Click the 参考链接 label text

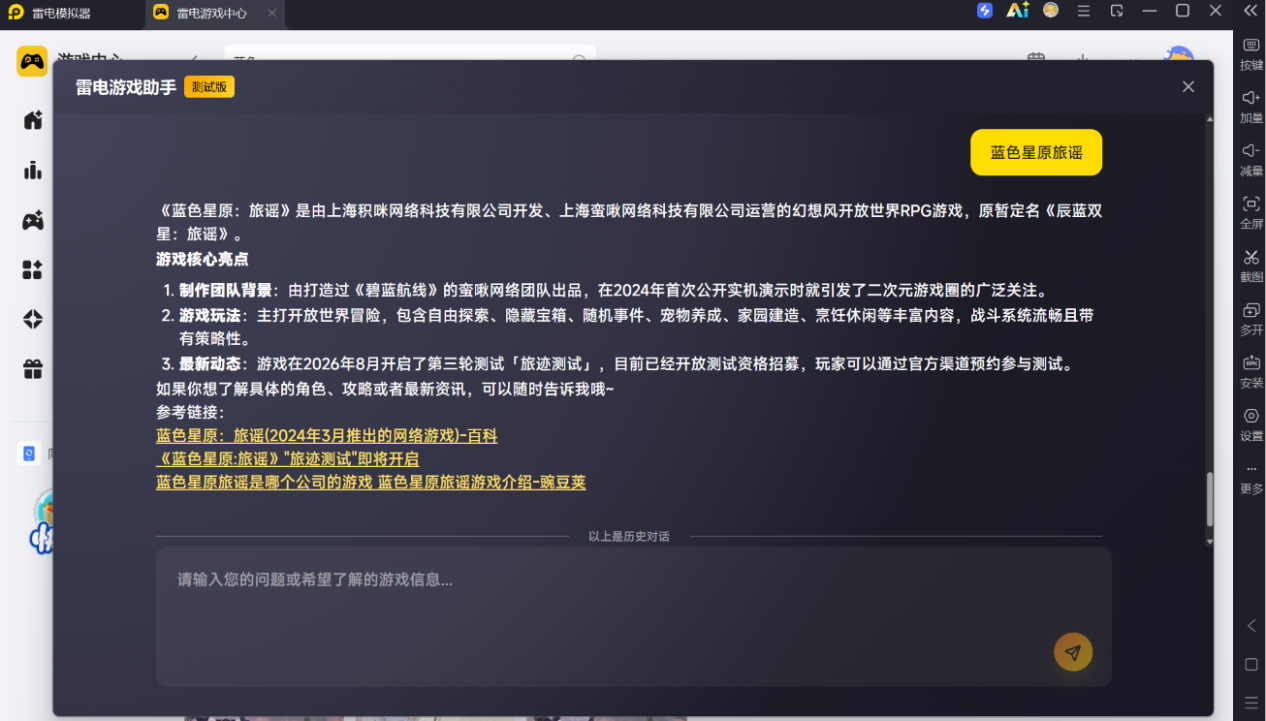[190, 412]
